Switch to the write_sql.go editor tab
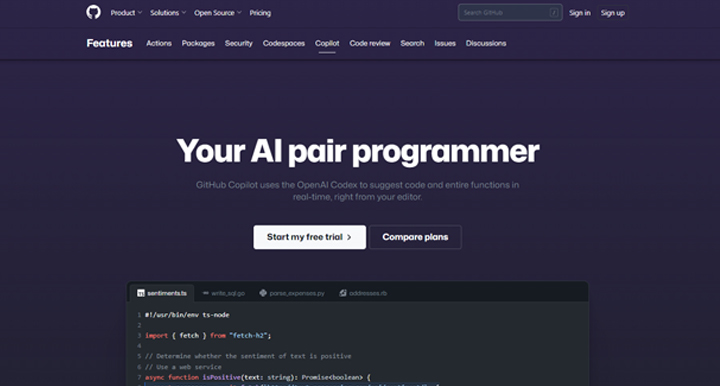This screenshot has width=720, height=386. 224,293
